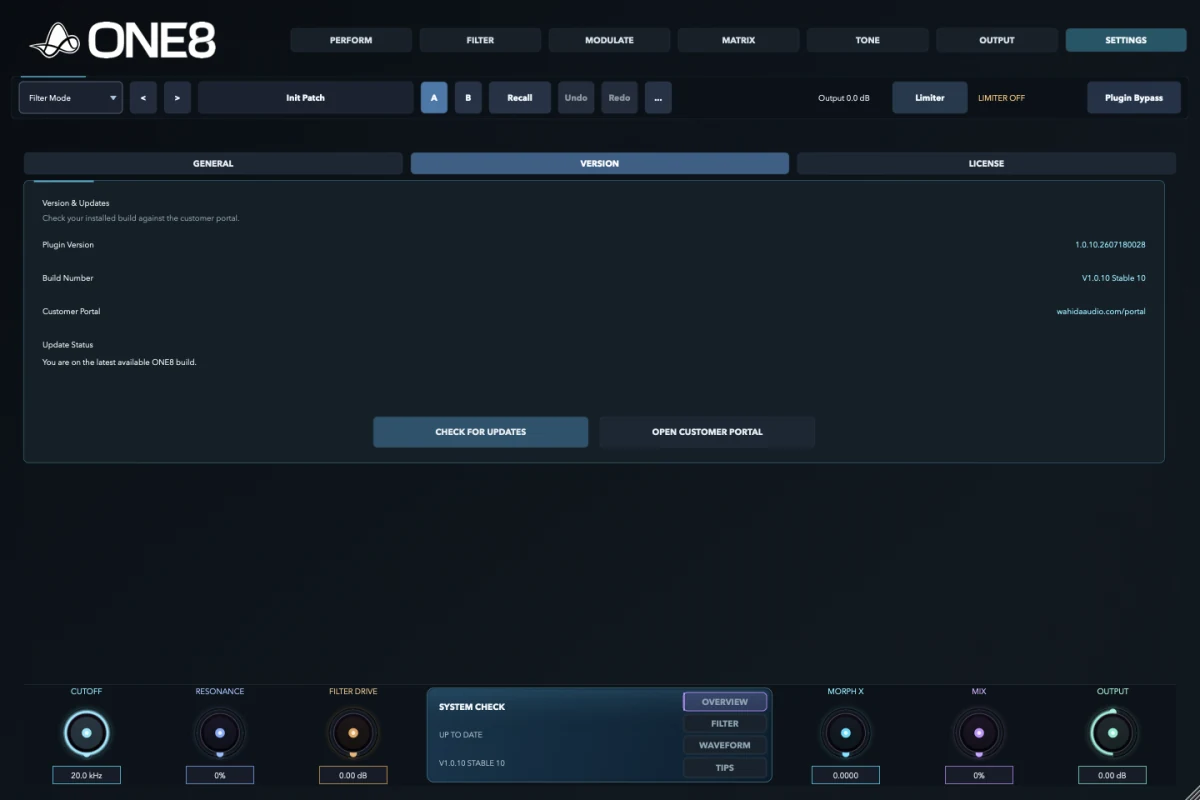This screenshot has width=1200, height=800.
Task: Select FILTER in the system check panel
Action: tap(725, 724)
